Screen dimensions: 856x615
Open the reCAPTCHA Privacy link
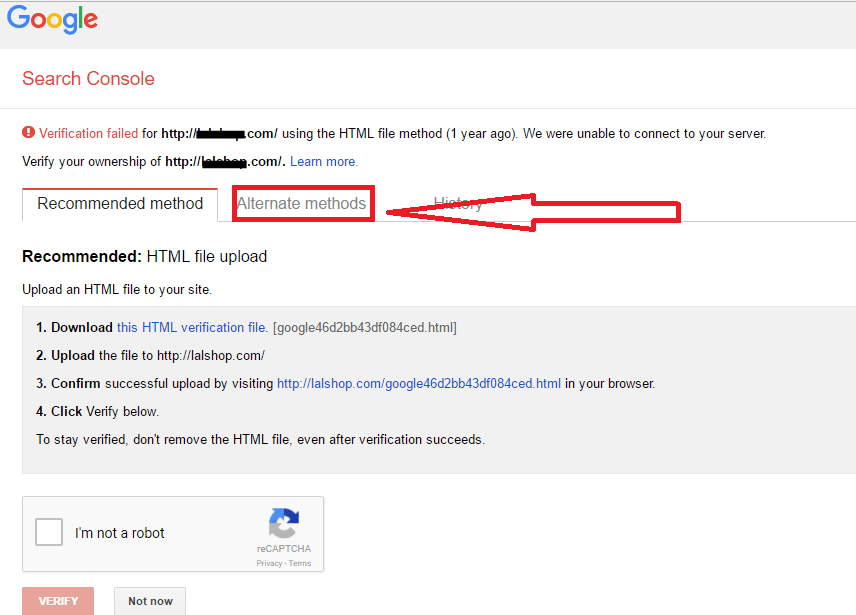(x=269, y=563)
